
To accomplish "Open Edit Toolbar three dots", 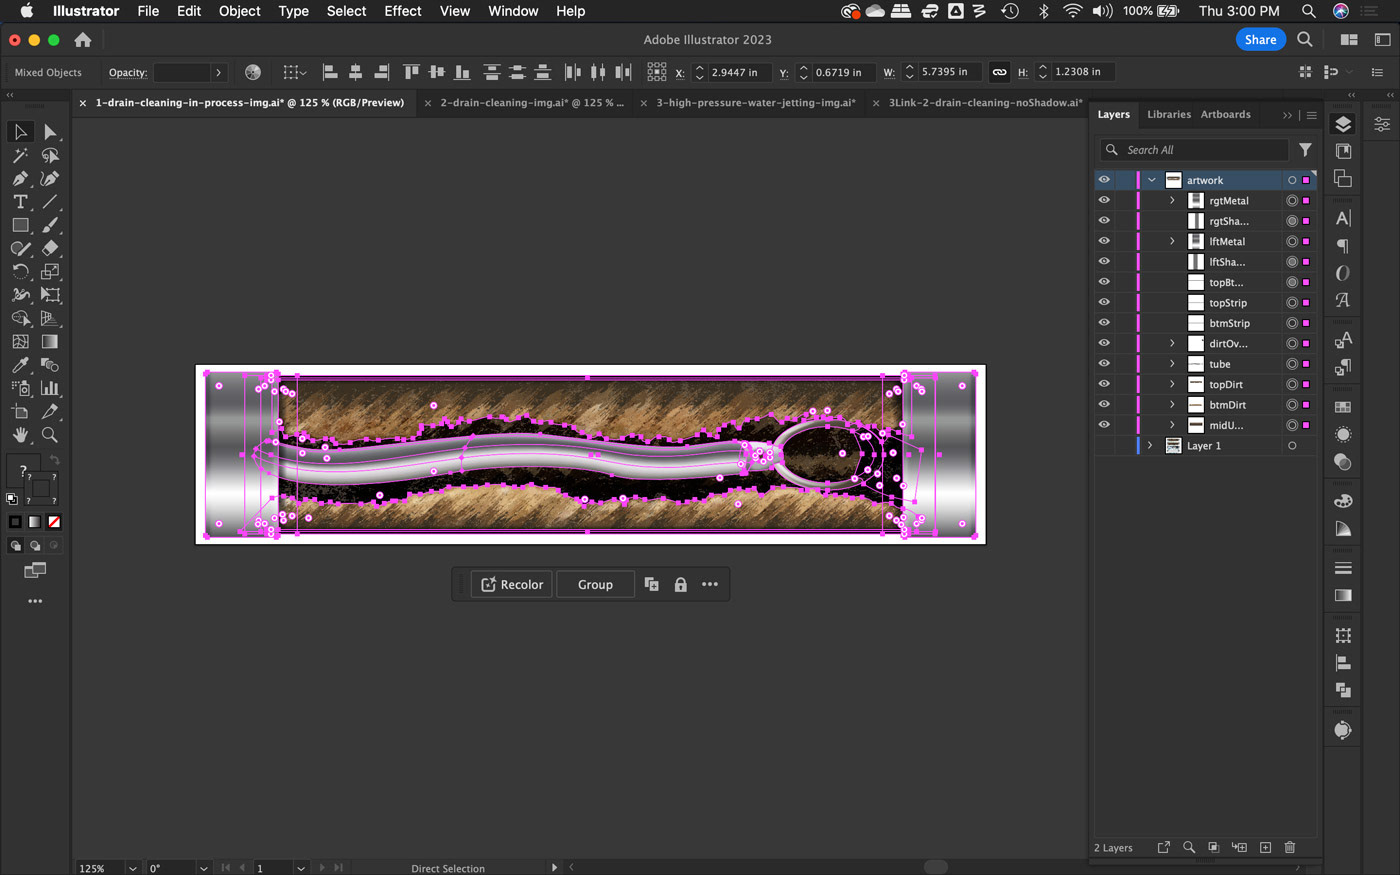I will (35, 601).
